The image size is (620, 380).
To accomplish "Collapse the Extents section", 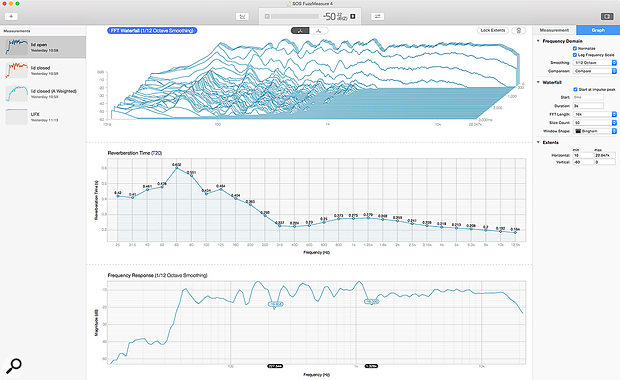I will click(x=538, y=142).
